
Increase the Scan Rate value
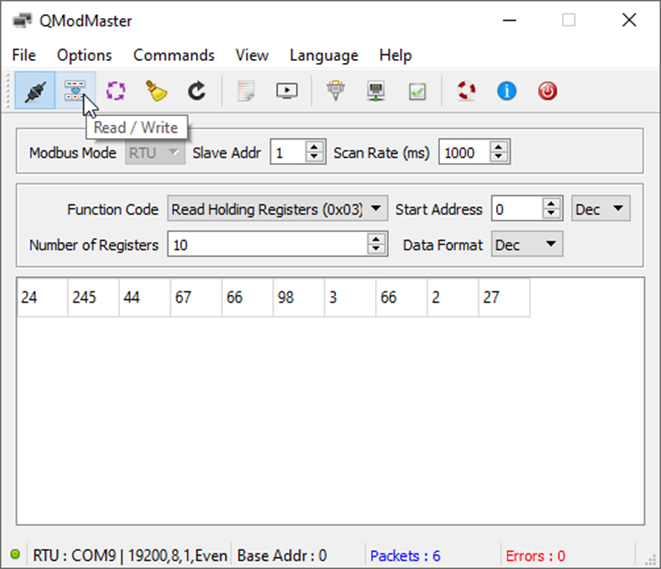click(498, 147)
